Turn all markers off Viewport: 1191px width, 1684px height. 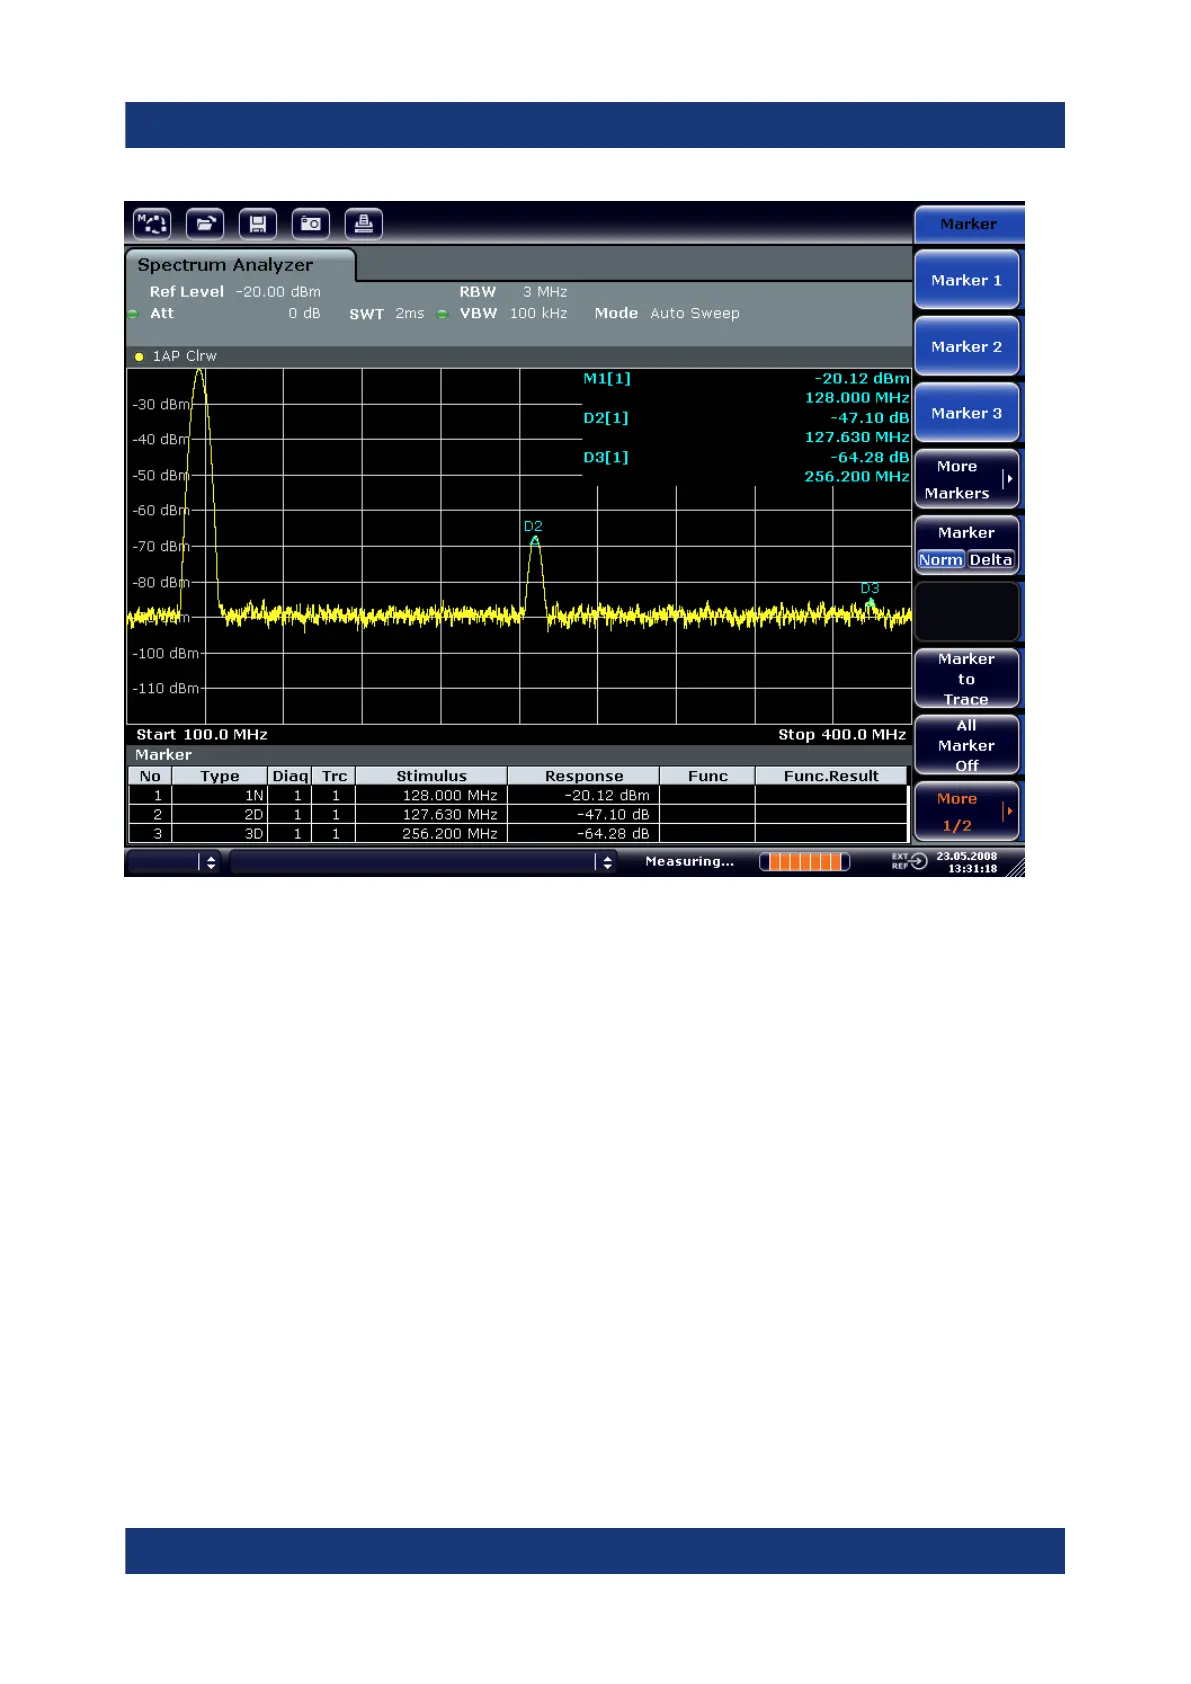pyautogui.click(x=966, y=745)
